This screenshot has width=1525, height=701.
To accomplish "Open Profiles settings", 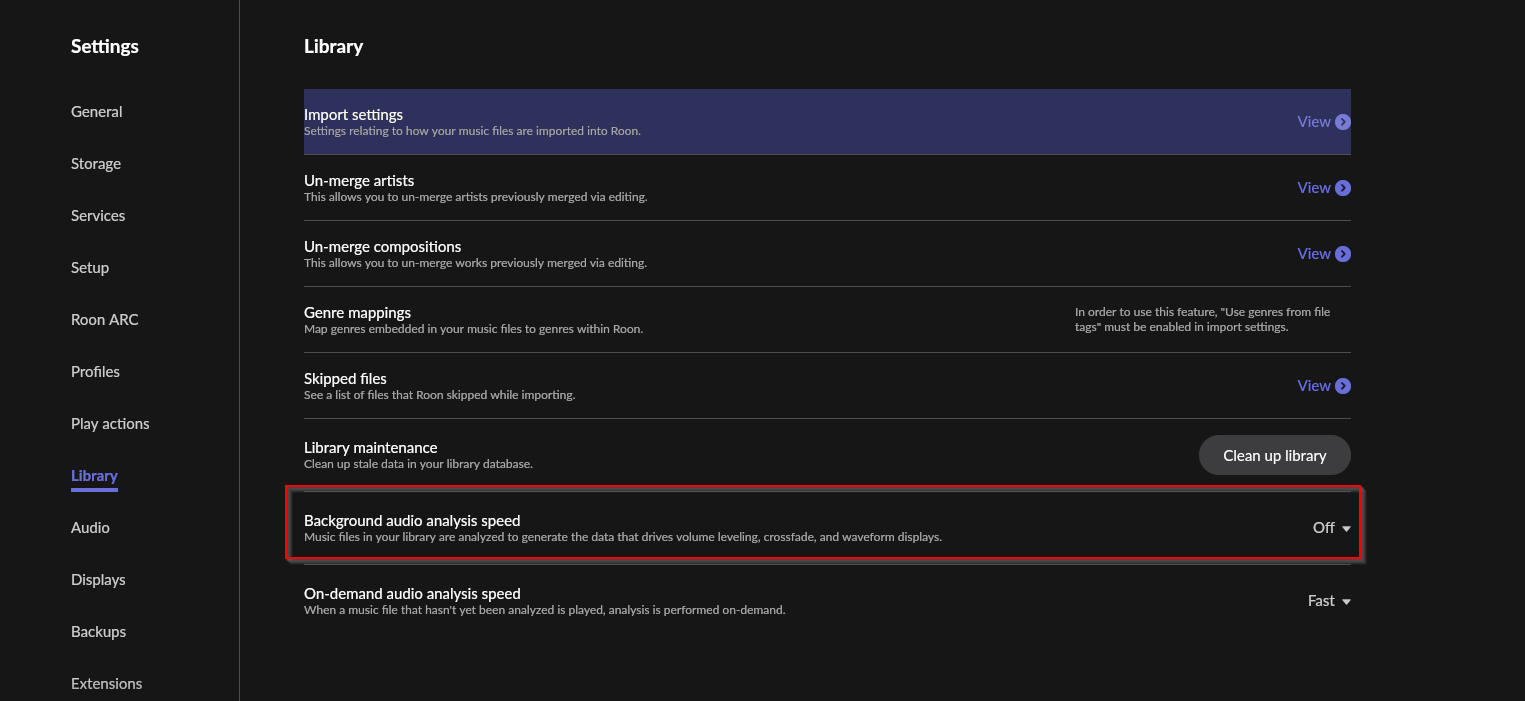I will click(x=95, y=372).
